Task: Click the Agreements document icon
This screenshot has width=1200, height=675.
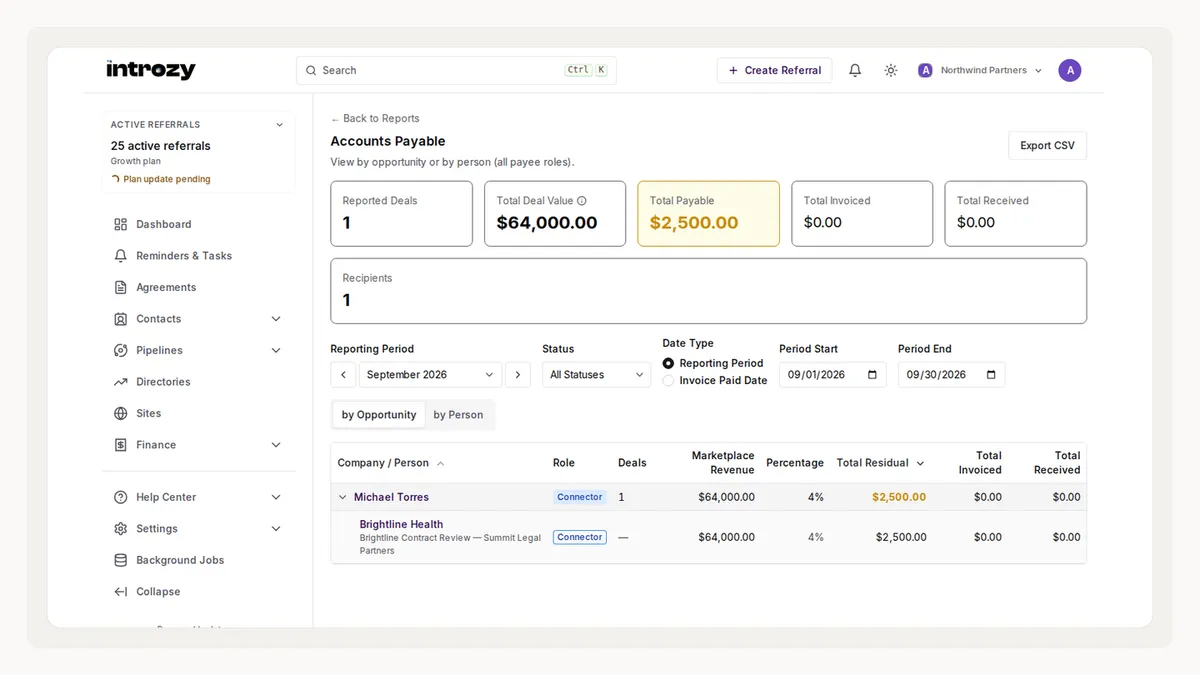Action: pos(121,287)
